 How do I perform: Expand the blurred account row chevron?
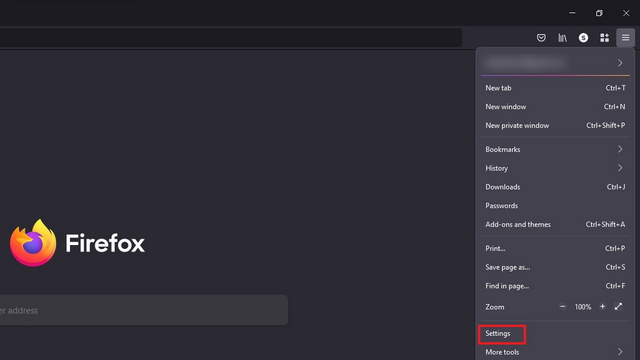click(x=620, y=63)
